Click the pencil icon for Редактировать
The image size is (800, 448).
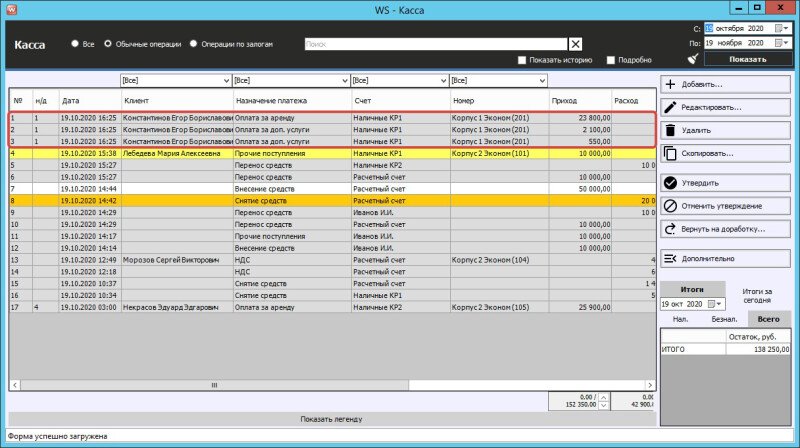[x=671, y=107]
